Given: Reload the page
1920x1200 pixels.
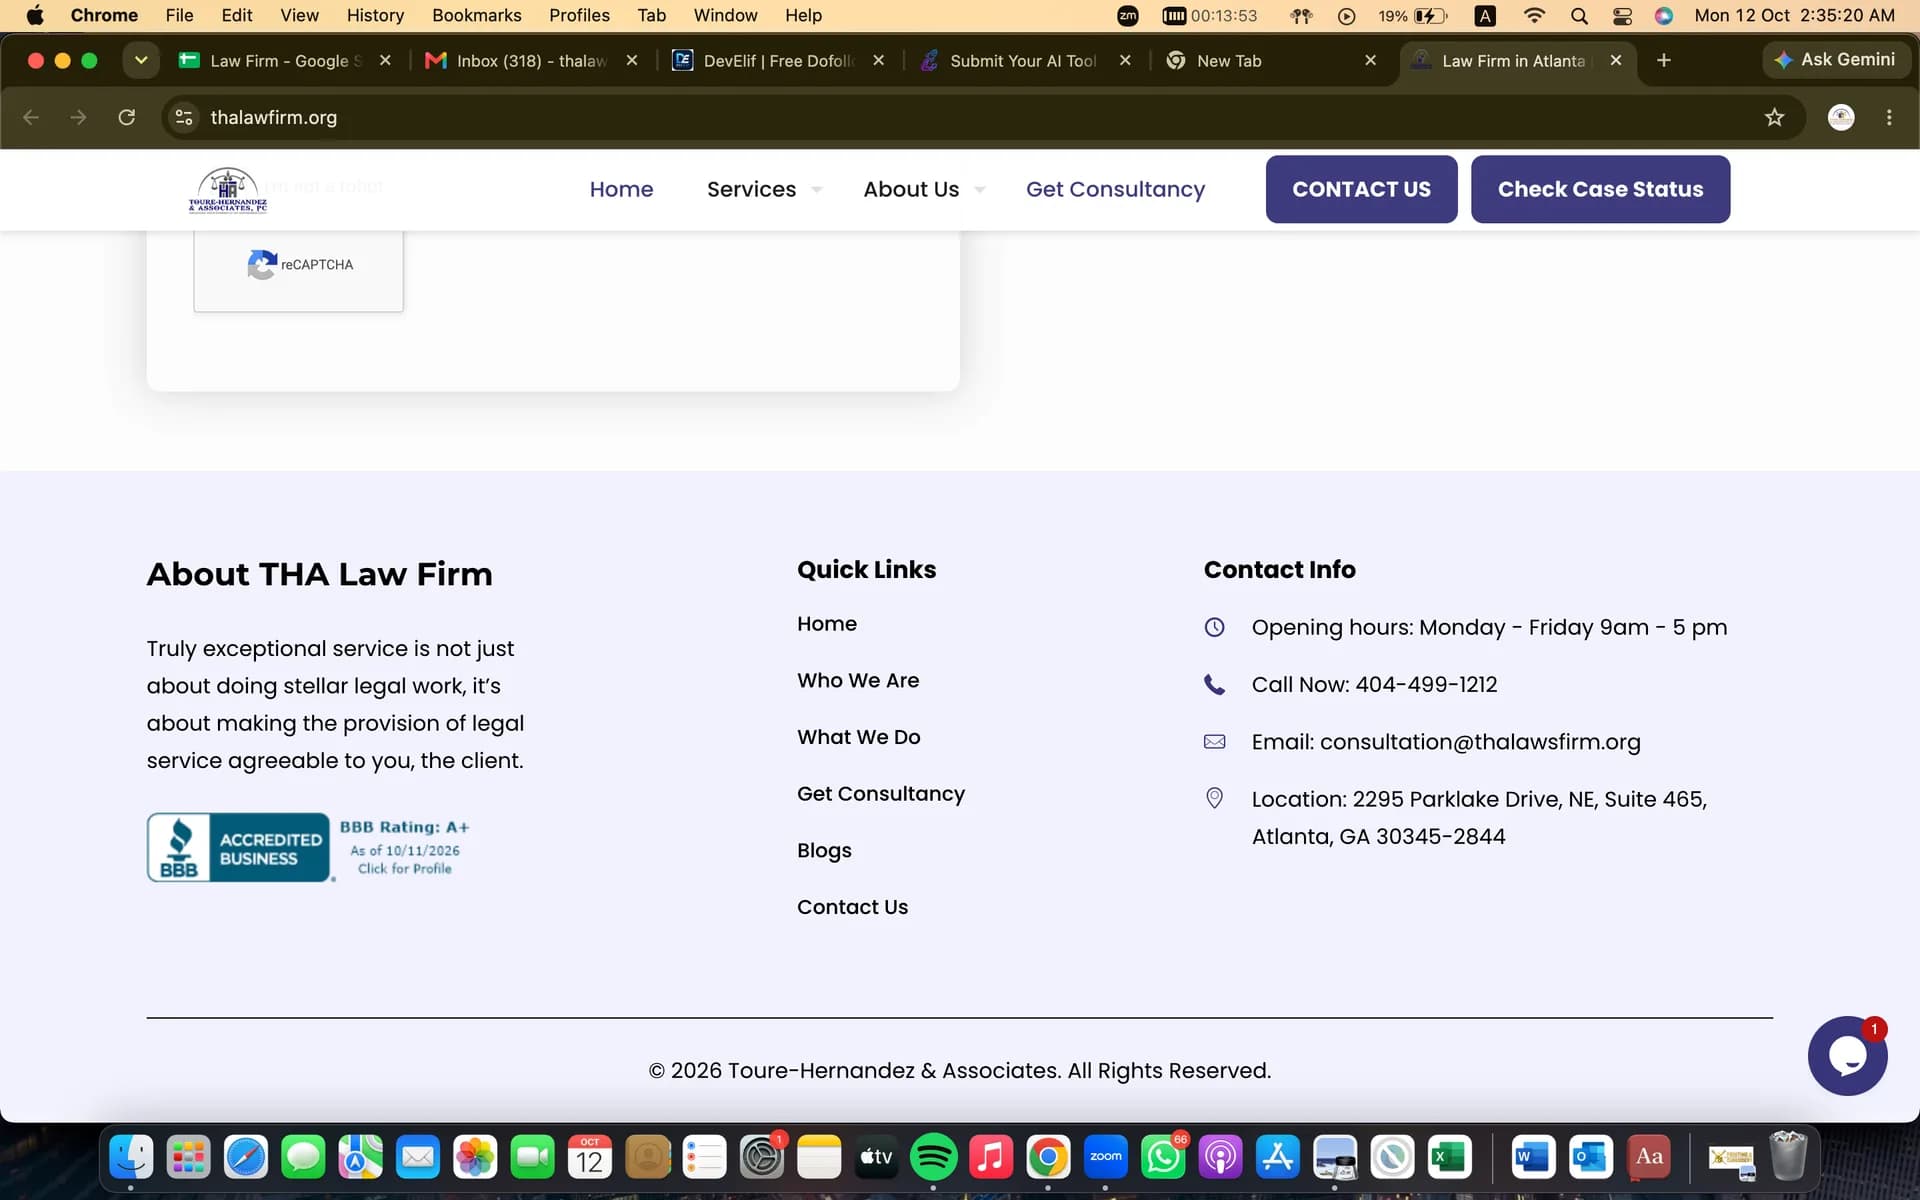Looking at the screenshot, I should 126,117.
